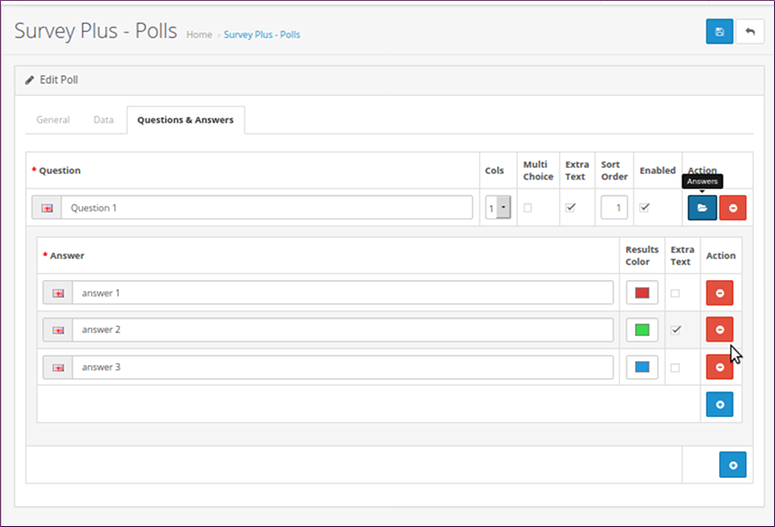Enable Multi Choice checkbox for Question 1
This screenshot has height=527, width=775.
(528, 208)
